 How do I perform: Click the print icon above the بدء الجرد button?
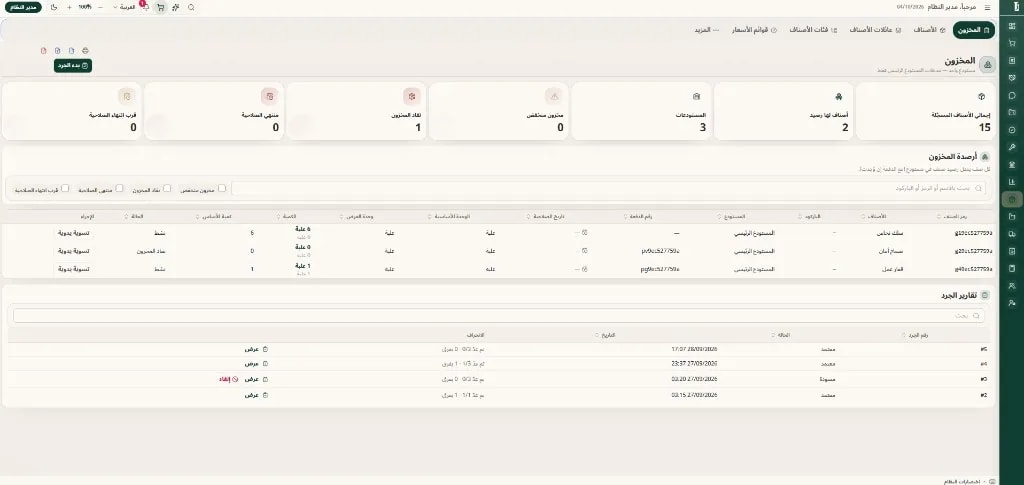click(x=86, y=50)
